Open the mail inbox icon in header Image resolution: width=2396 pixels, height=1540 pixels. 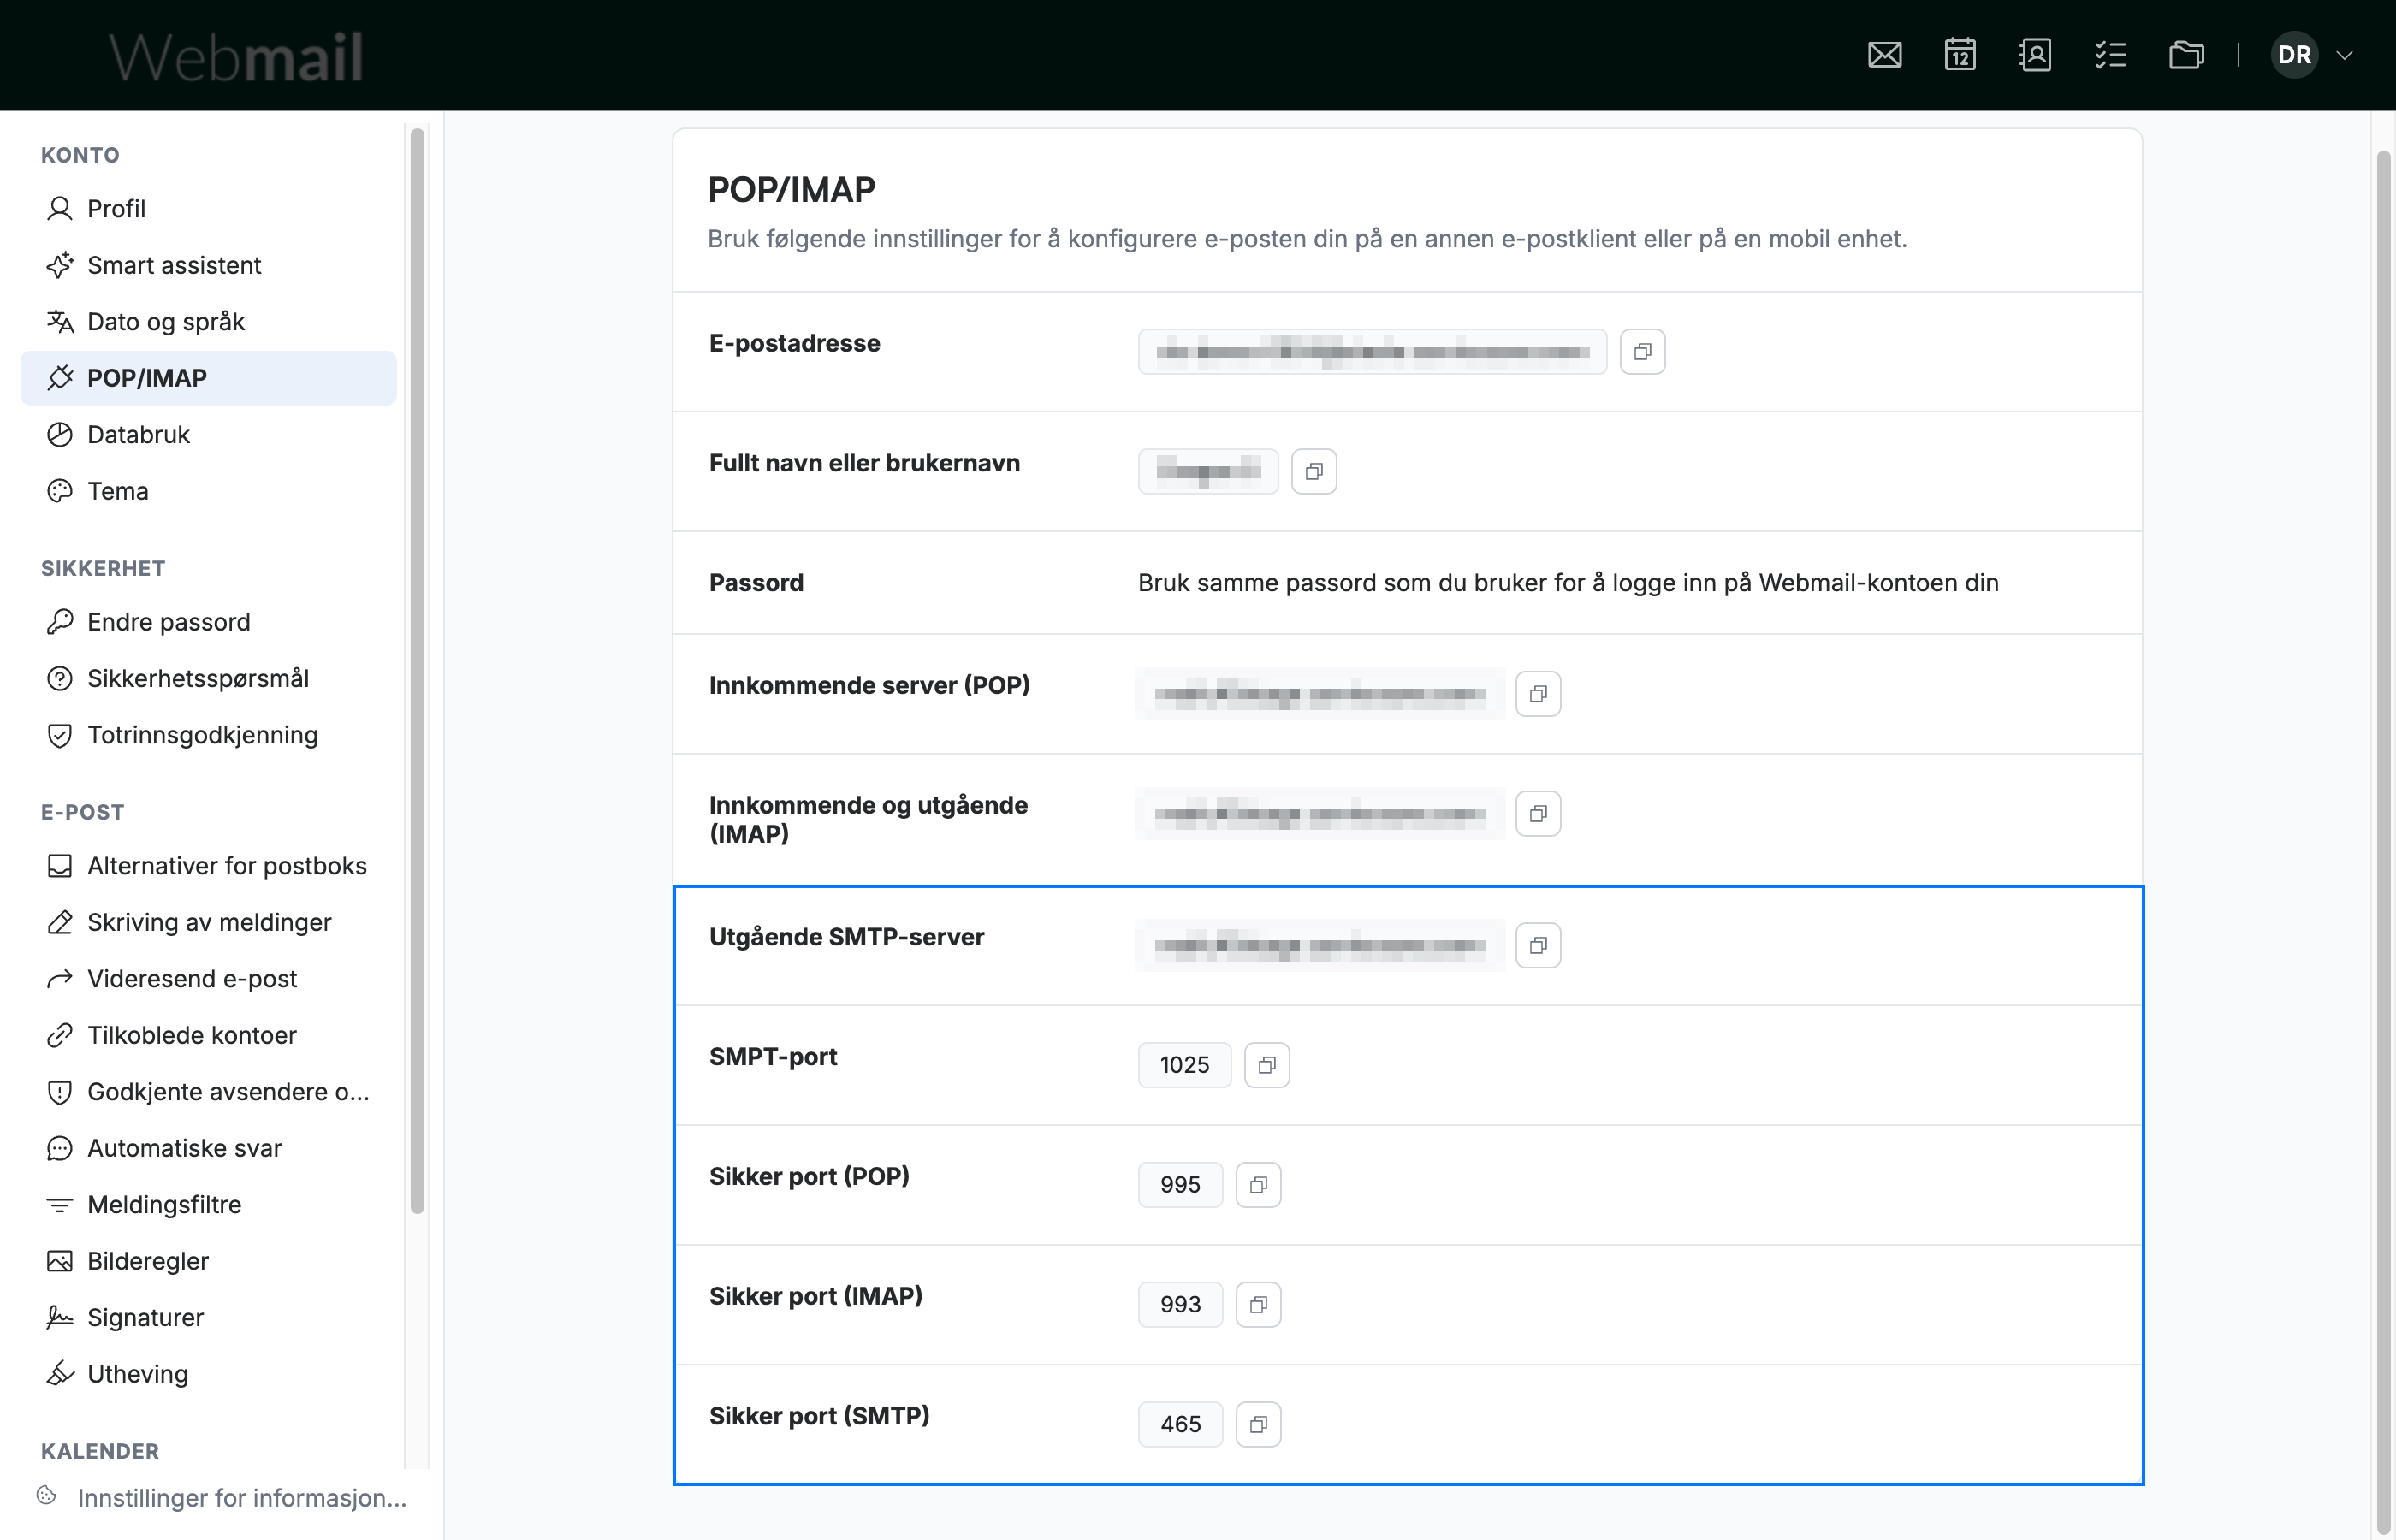(1884, 55)
